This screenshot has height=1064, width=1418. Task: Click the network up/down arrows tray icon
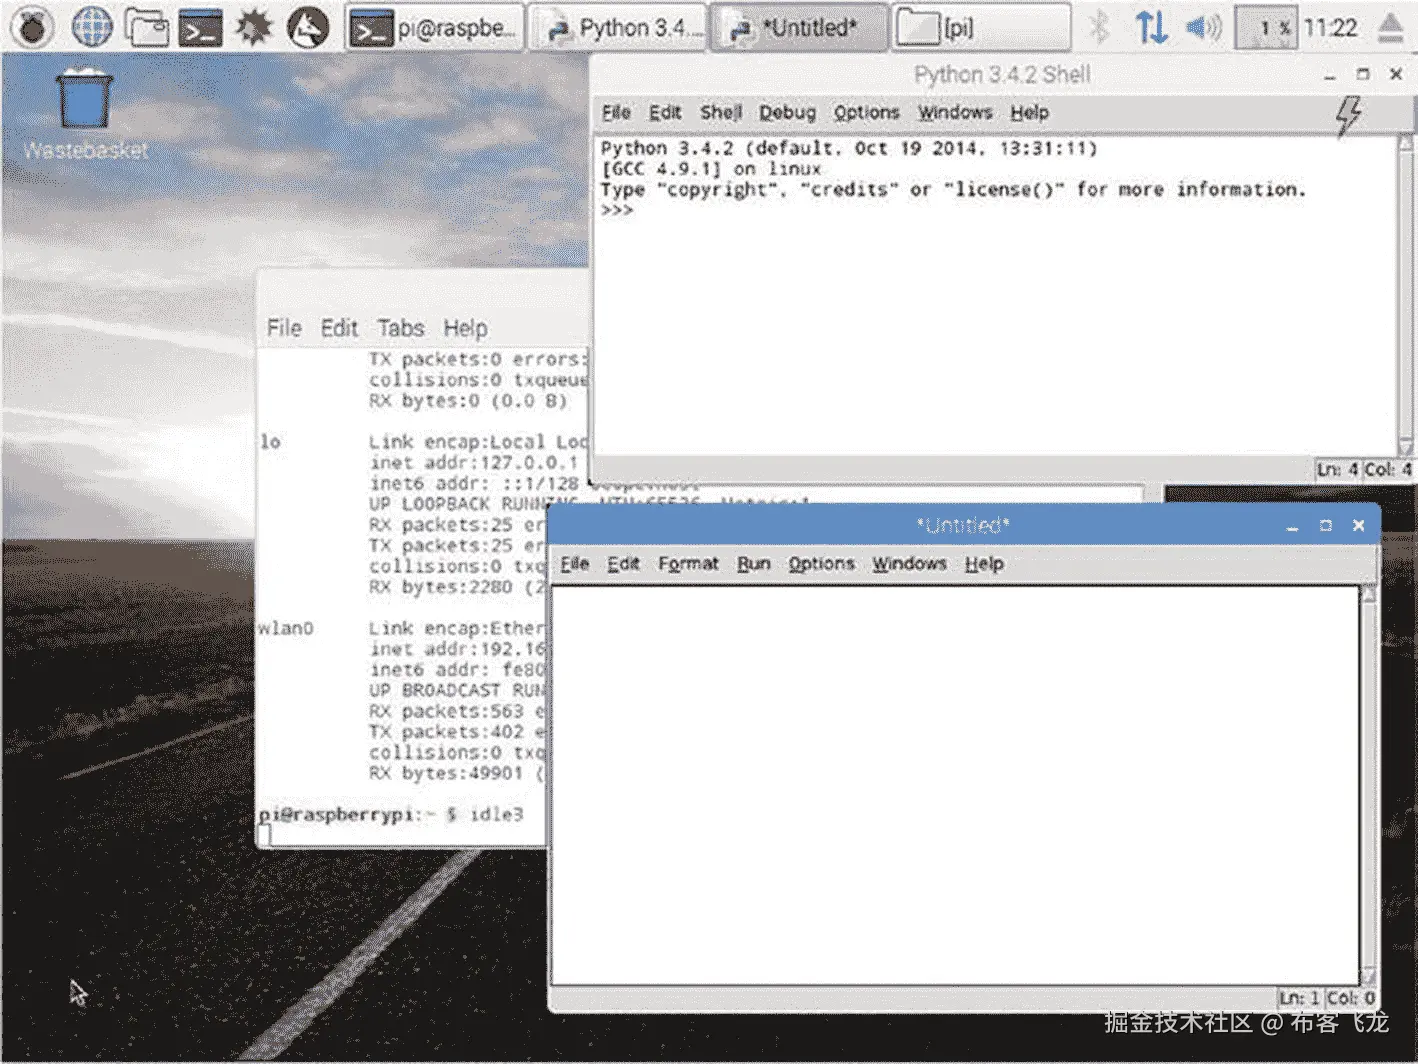tap(1151, 27)
